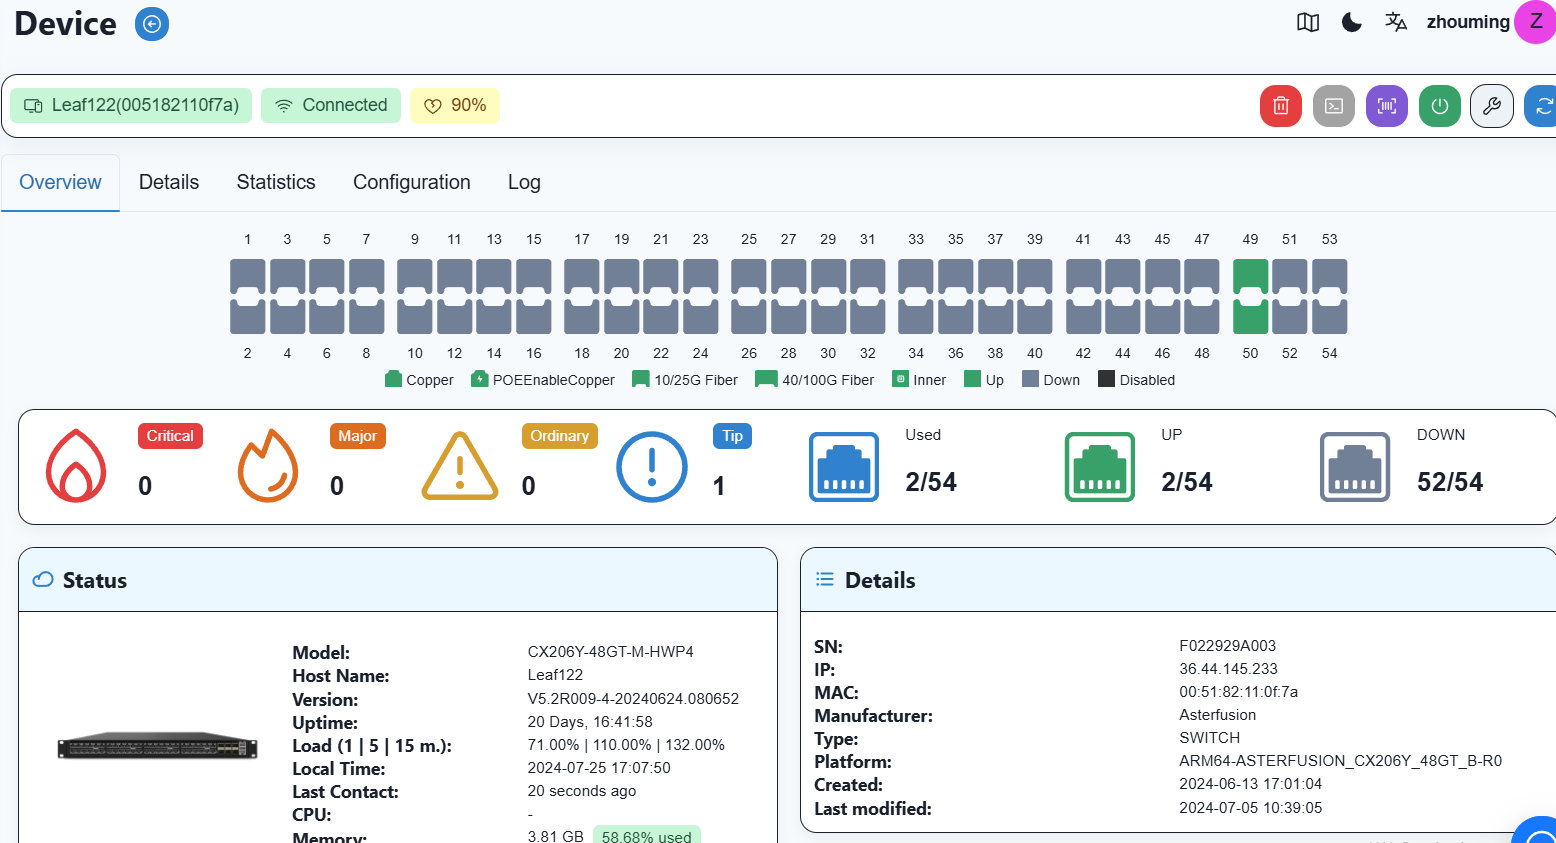The width and height of the screenshot is (1556, 843).
Task: Switch to the Log tab
Action: [524, 182]
